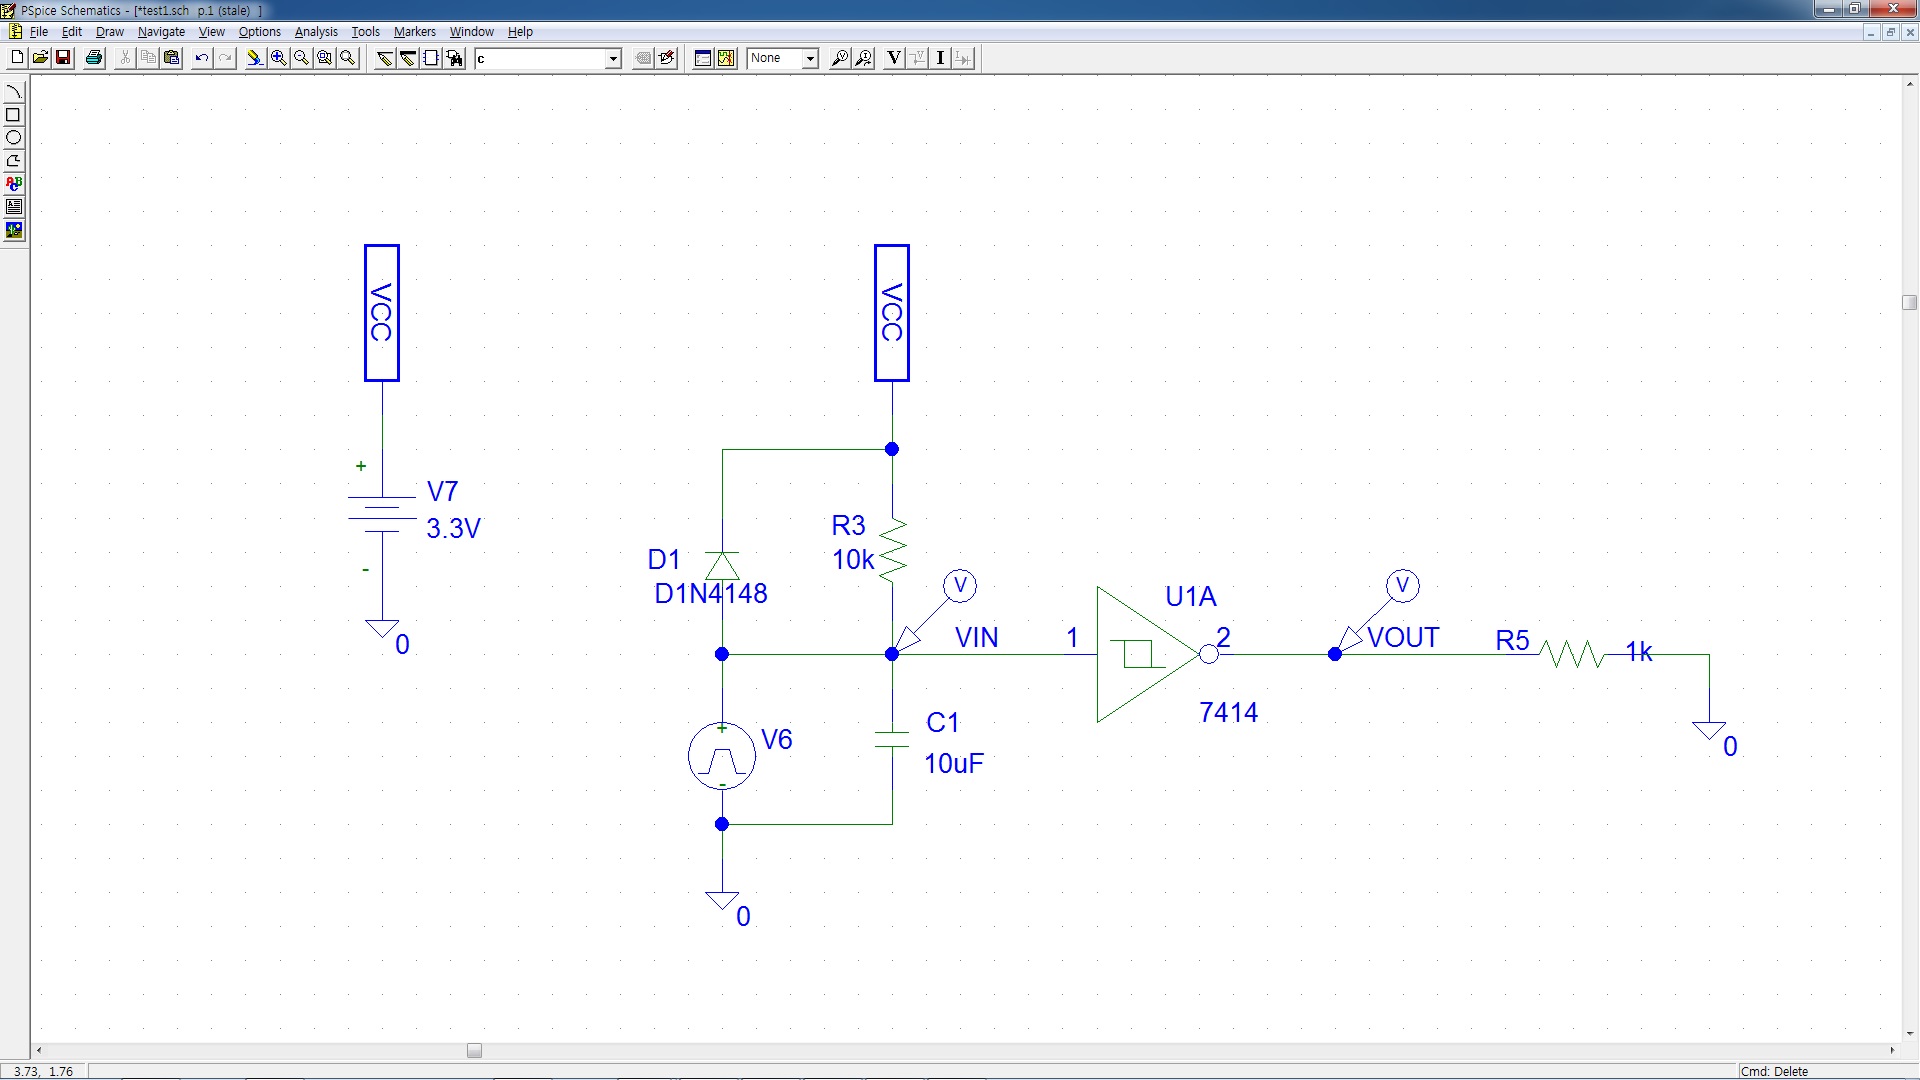Open the Get New Part browser
Image resolution: width=1920 pixels, height=1080 pixels.
coord(454,58)
